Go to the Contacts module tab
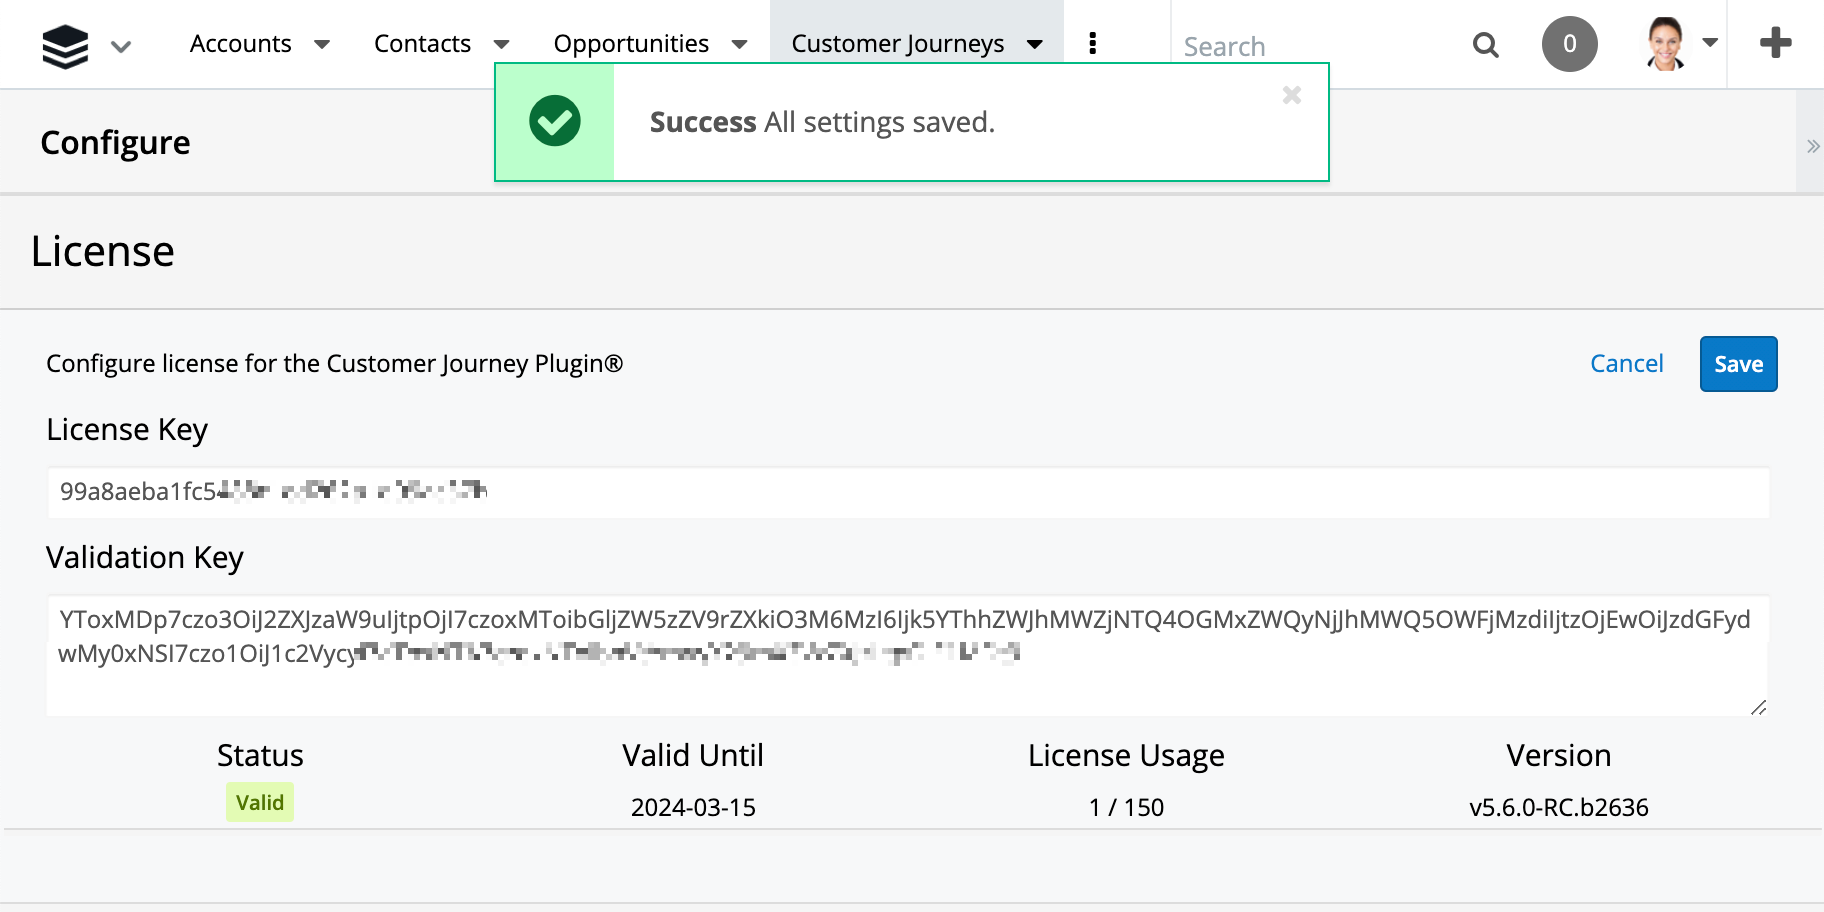Screen dimensions: 1824x912 tap(422, 44)
